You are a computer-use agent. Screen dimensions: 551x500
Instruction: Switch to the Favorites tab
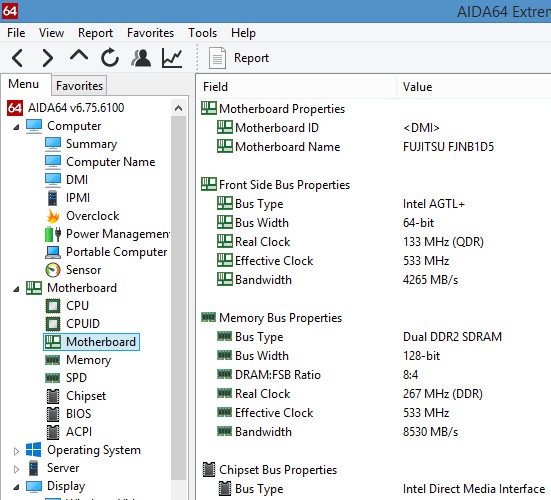pyautogui.click(x=79, y=86)
